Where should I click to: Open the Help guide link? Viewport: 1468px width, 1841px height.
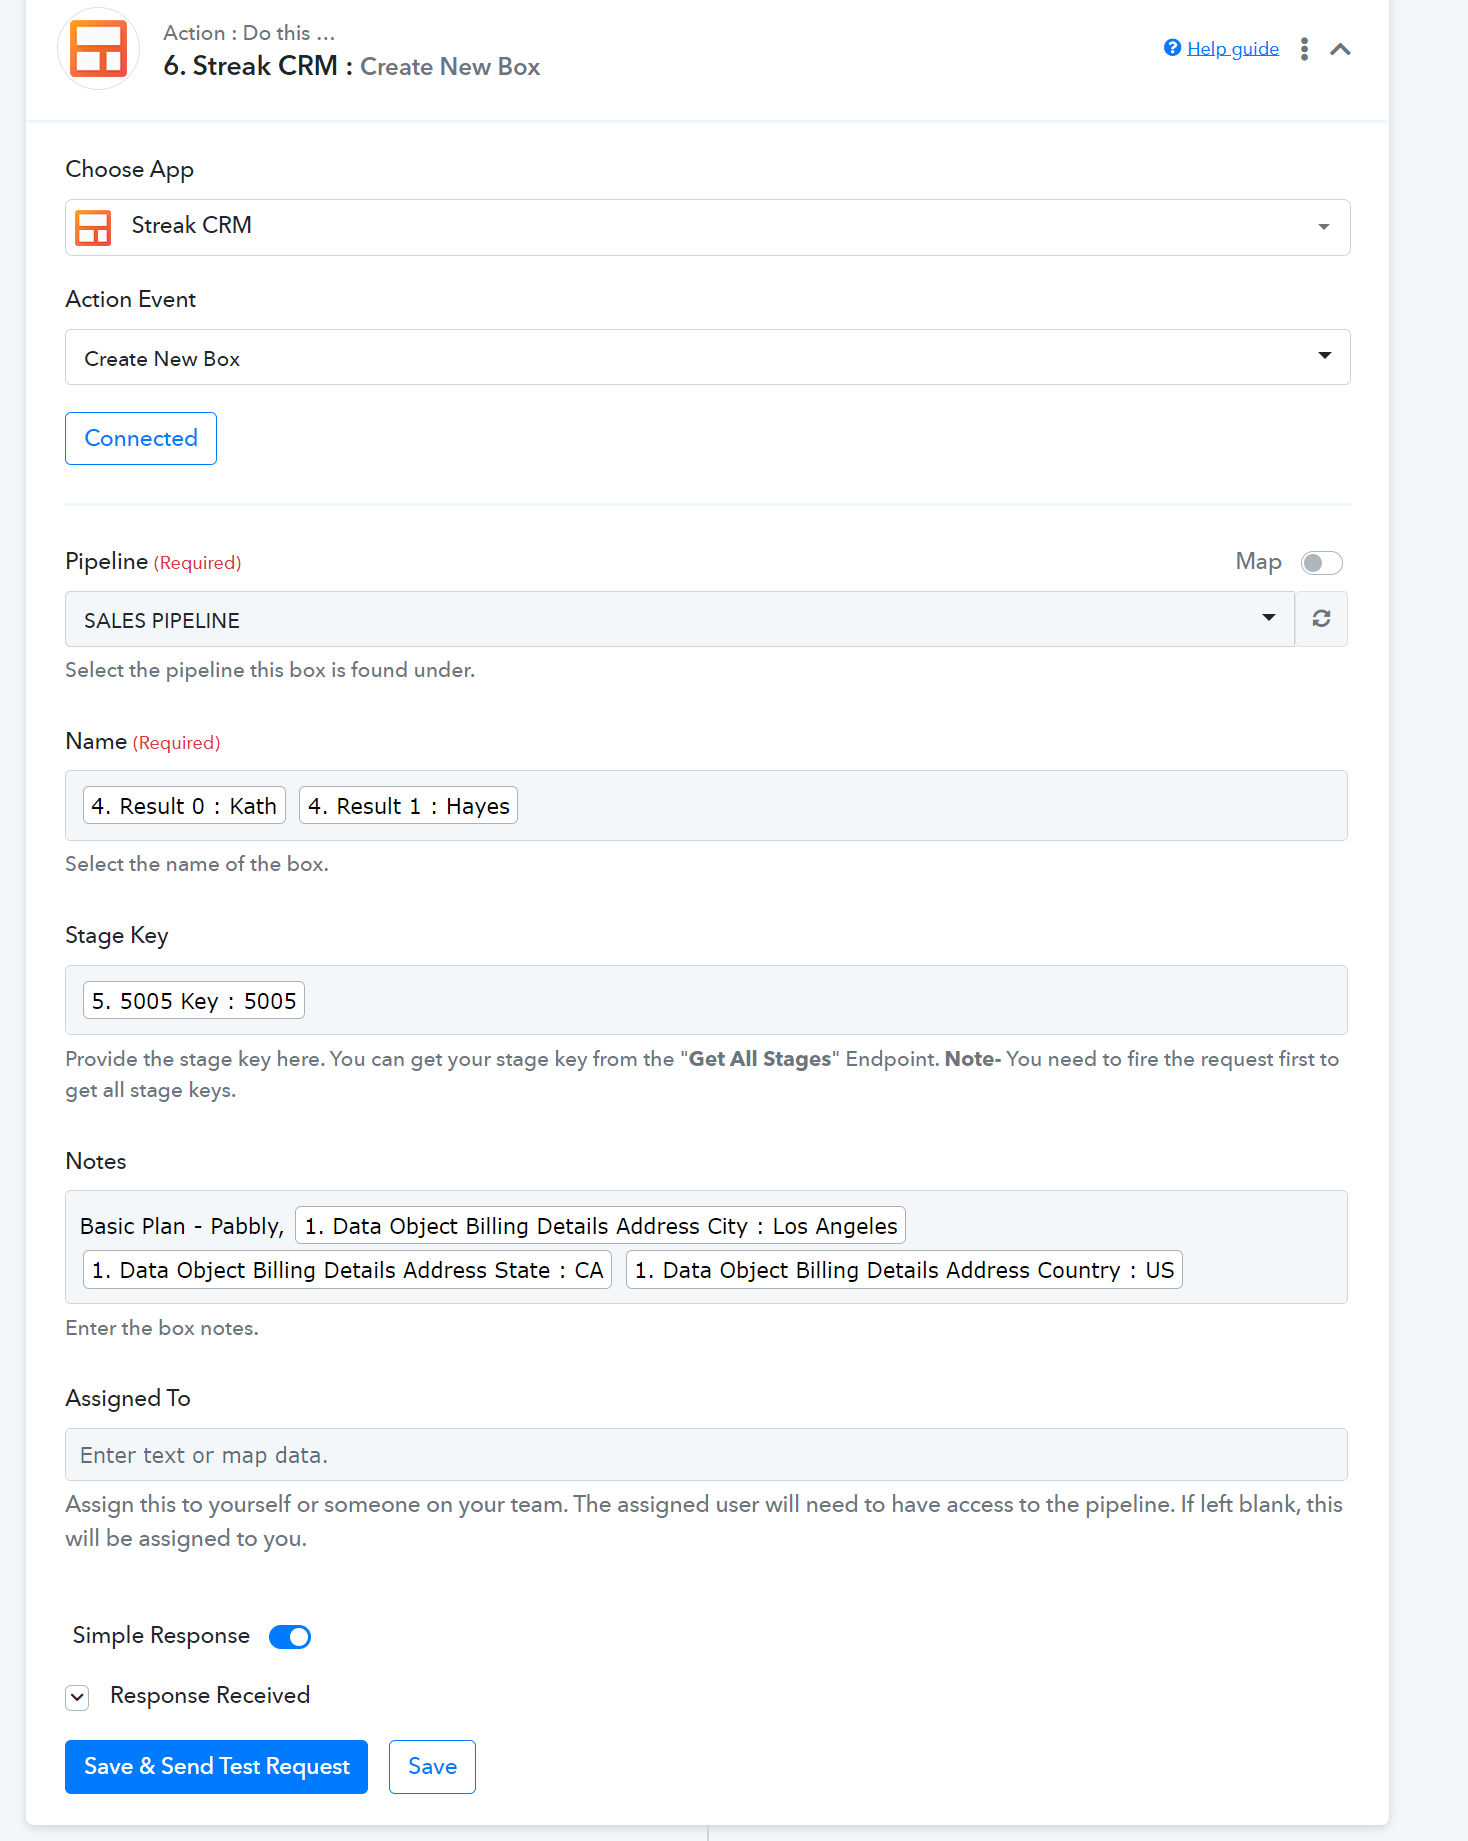(x=1232, y=49)
